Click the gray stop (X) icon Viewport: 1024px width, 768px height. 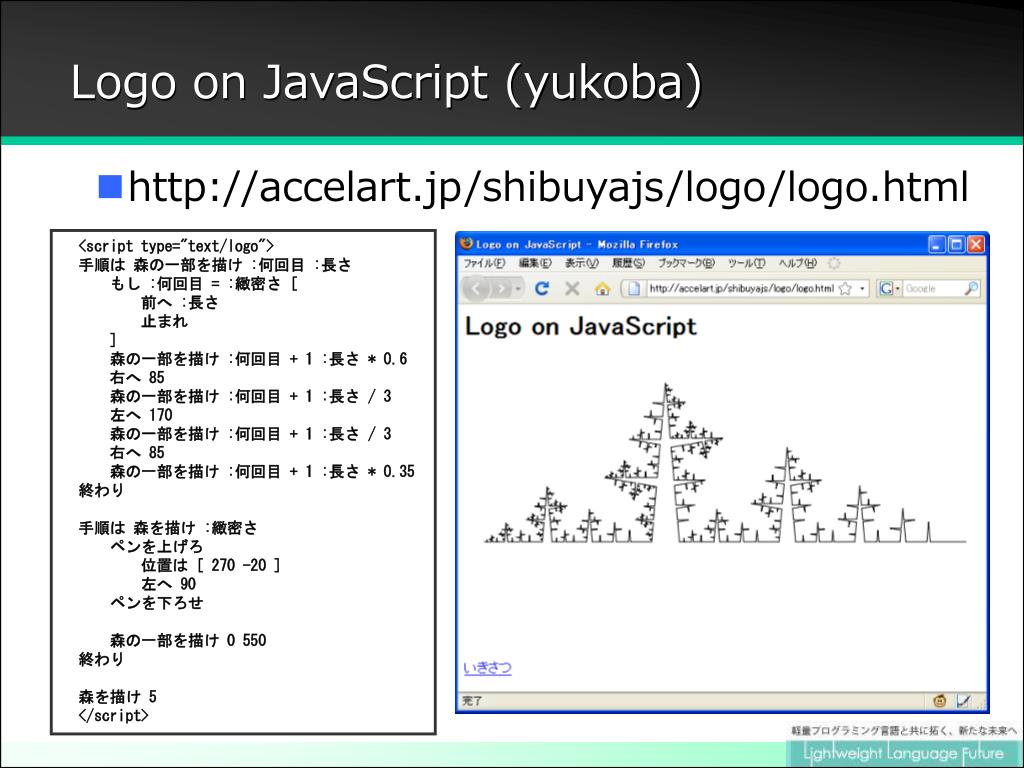[572, 288]
